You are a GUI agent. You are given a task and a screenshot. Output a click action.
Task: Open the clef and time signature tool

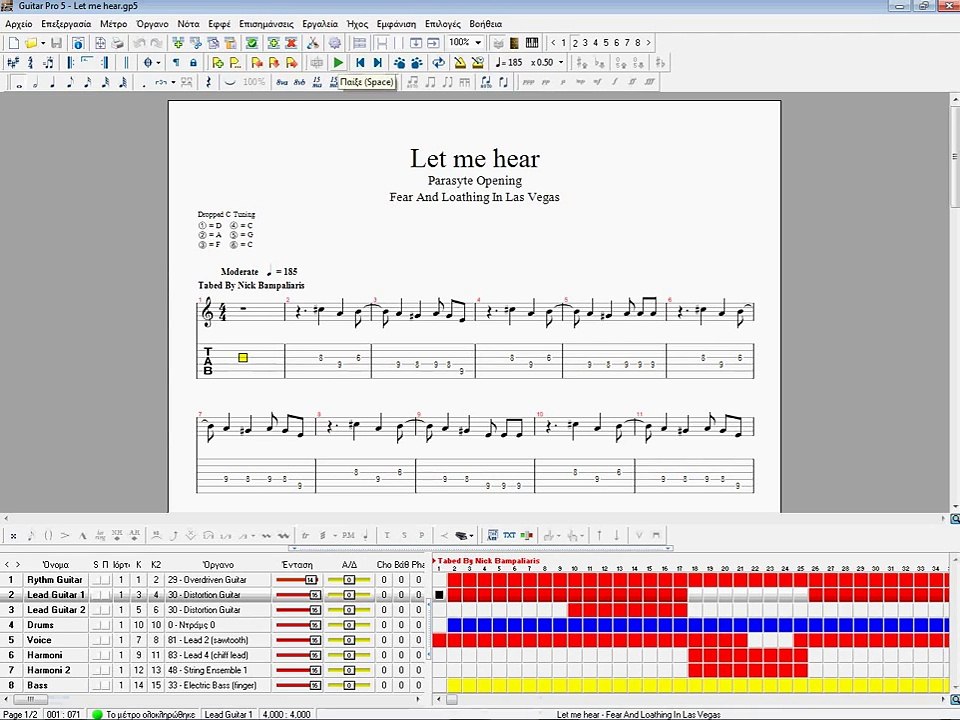tap(30, 62)
